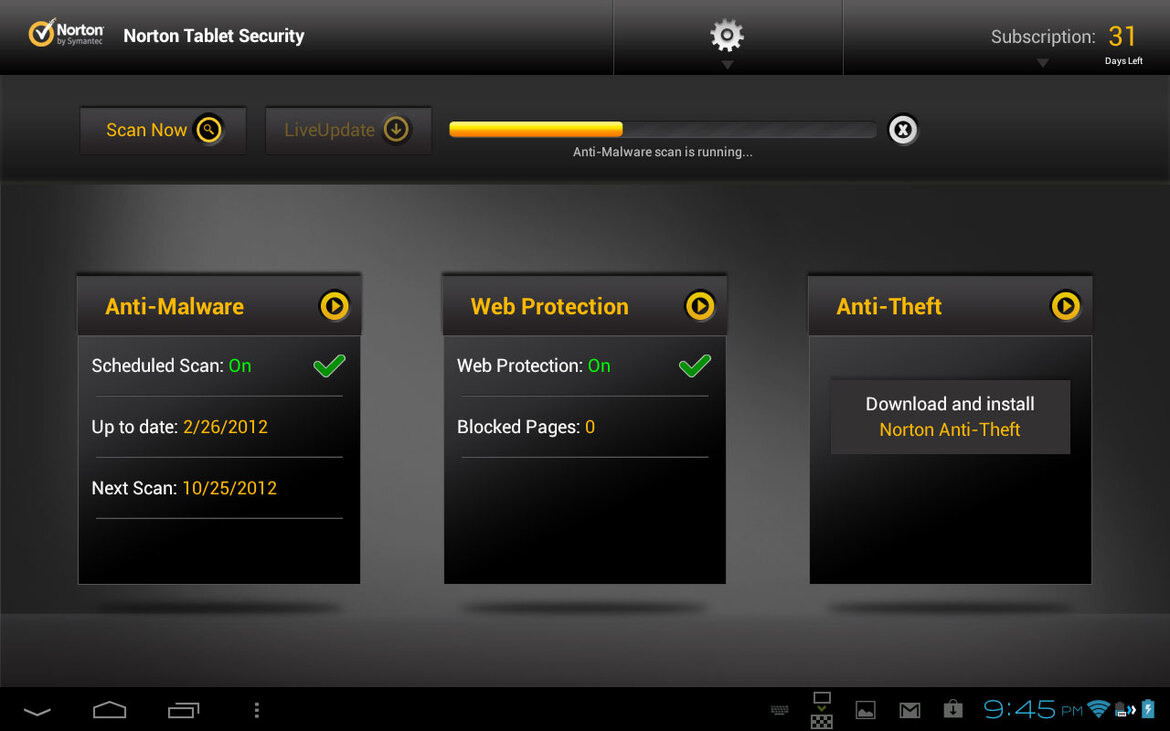
Task: Click the Up to date: 2/26/2012 row
Action: tap(219, 427)
